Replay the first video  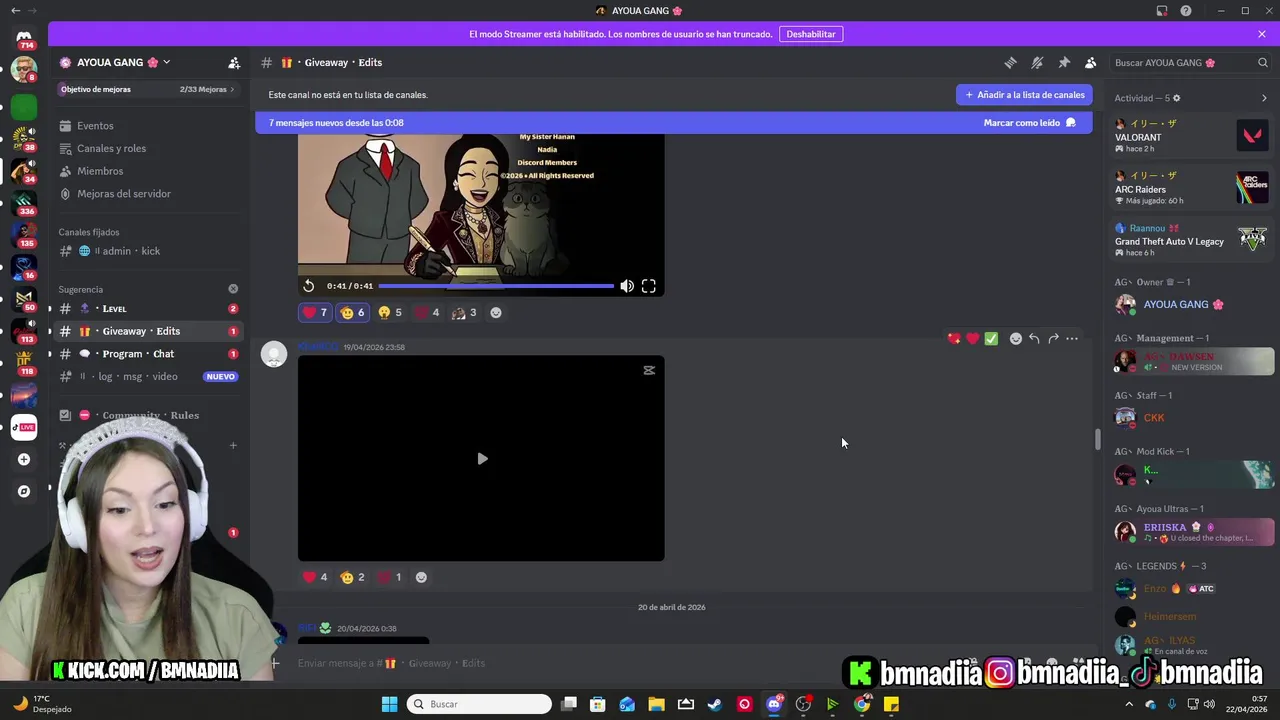tap(309, 286)
